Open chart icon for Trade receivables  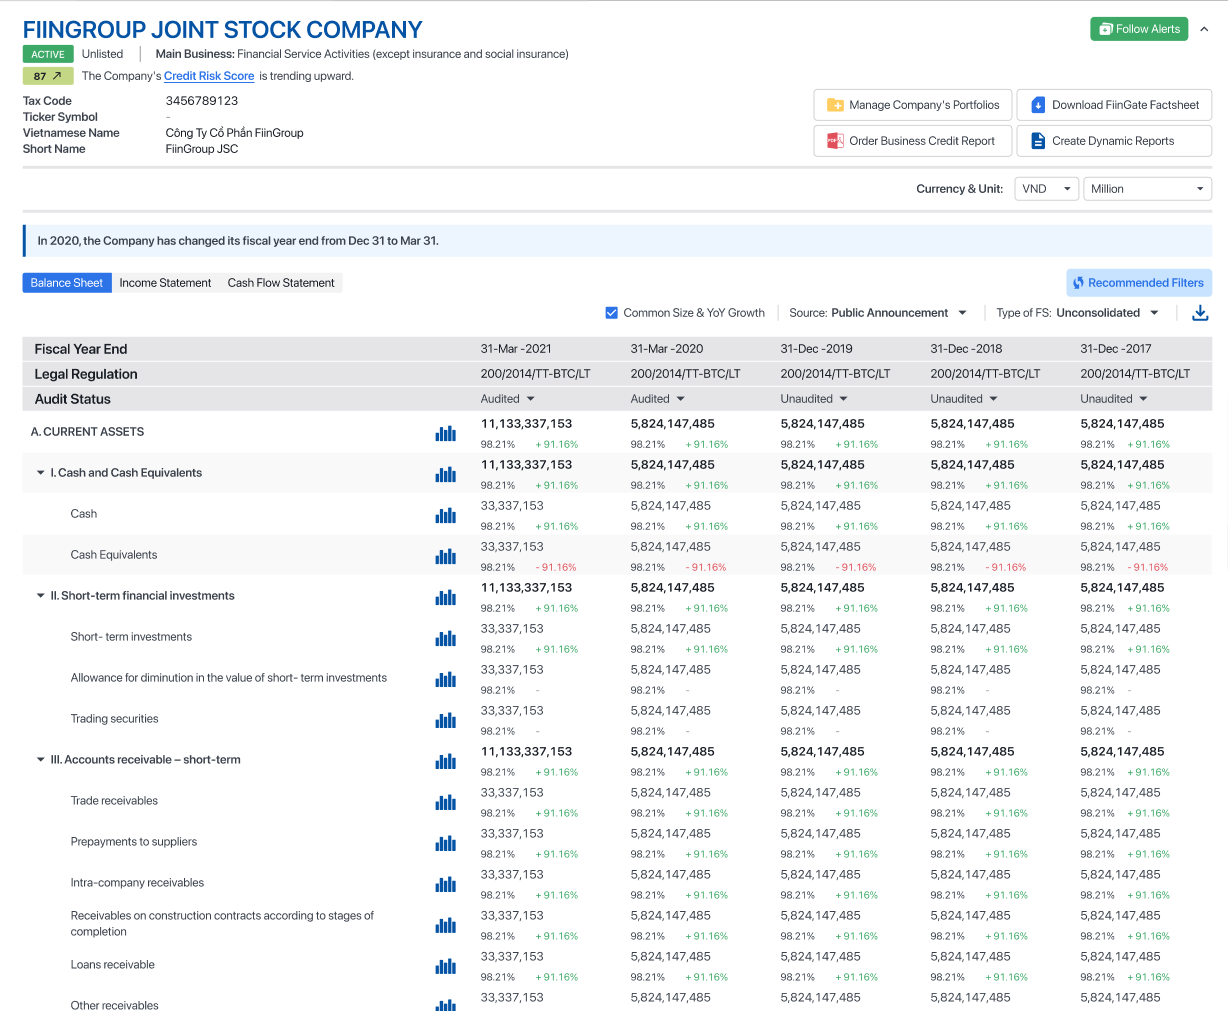(445, 802)
